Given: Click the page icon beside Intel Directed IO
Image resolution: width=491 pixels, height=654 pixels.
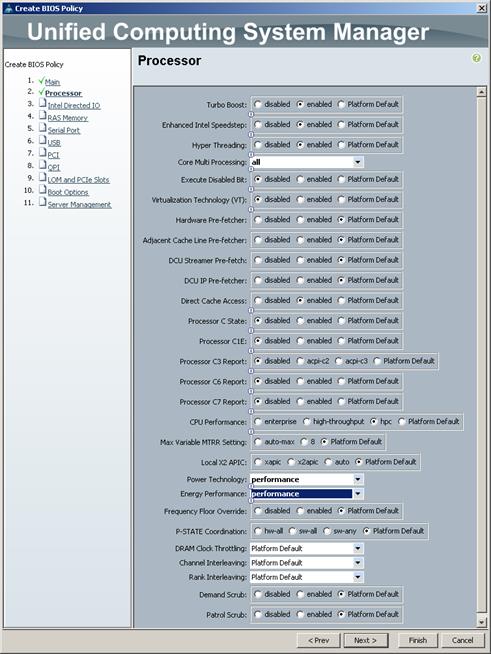Looking at the screenshot, I should (x=43, y=103).
